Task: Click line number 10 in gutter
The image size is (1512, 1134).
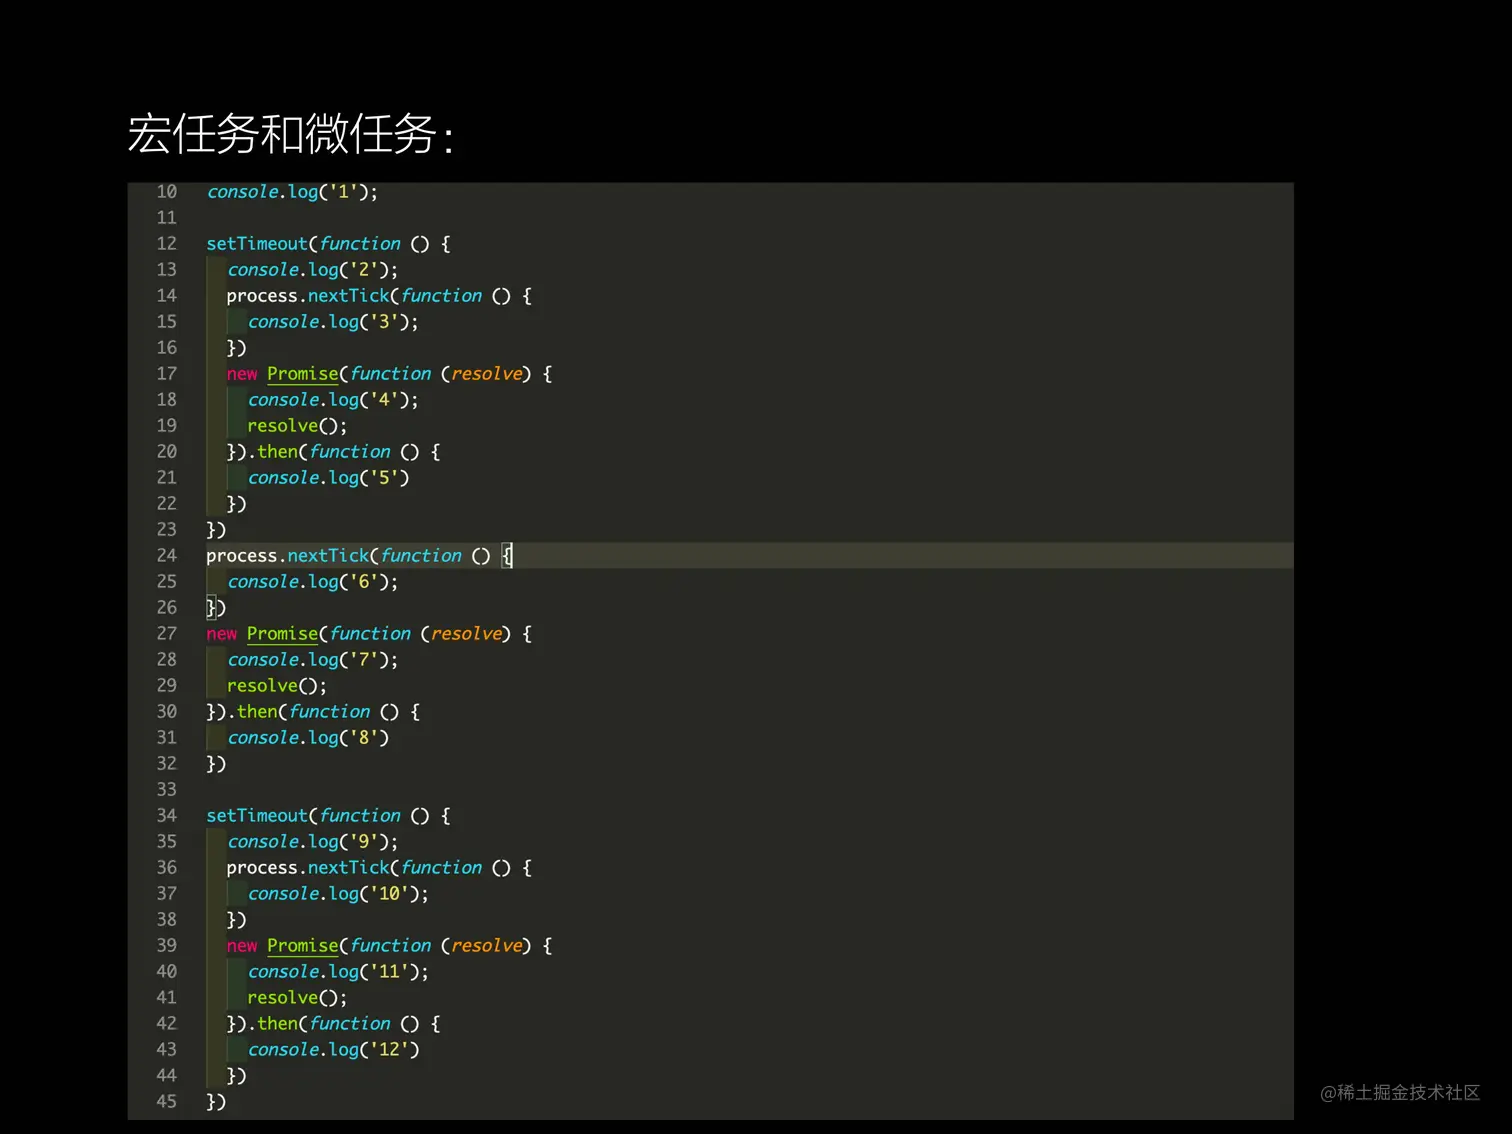Action: [x=166, y=192]
